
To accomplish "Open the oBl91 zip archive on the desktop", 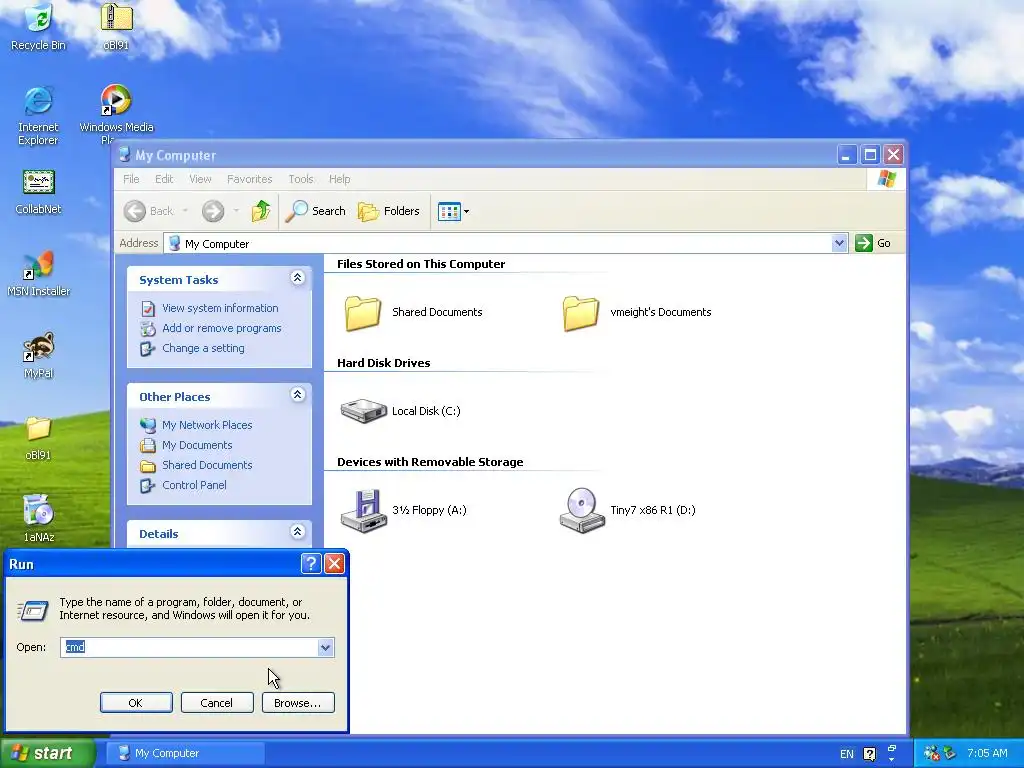I will (116, 26).
